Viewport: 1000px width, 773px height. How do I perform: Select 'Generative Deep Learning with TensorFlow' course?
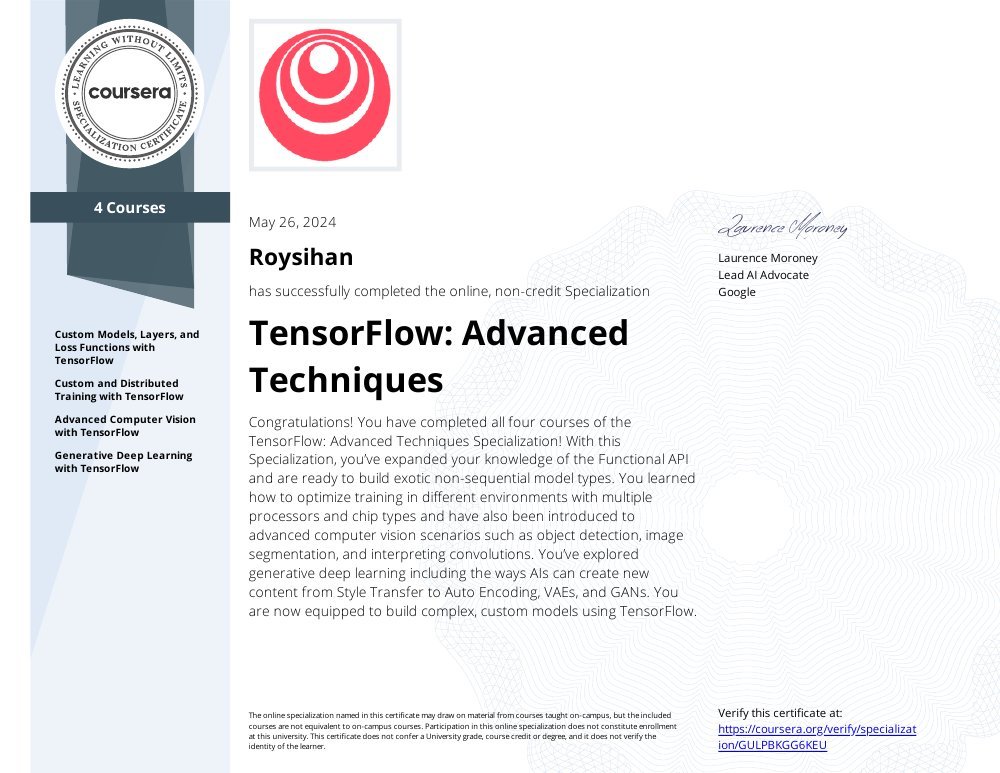point(123,462)
